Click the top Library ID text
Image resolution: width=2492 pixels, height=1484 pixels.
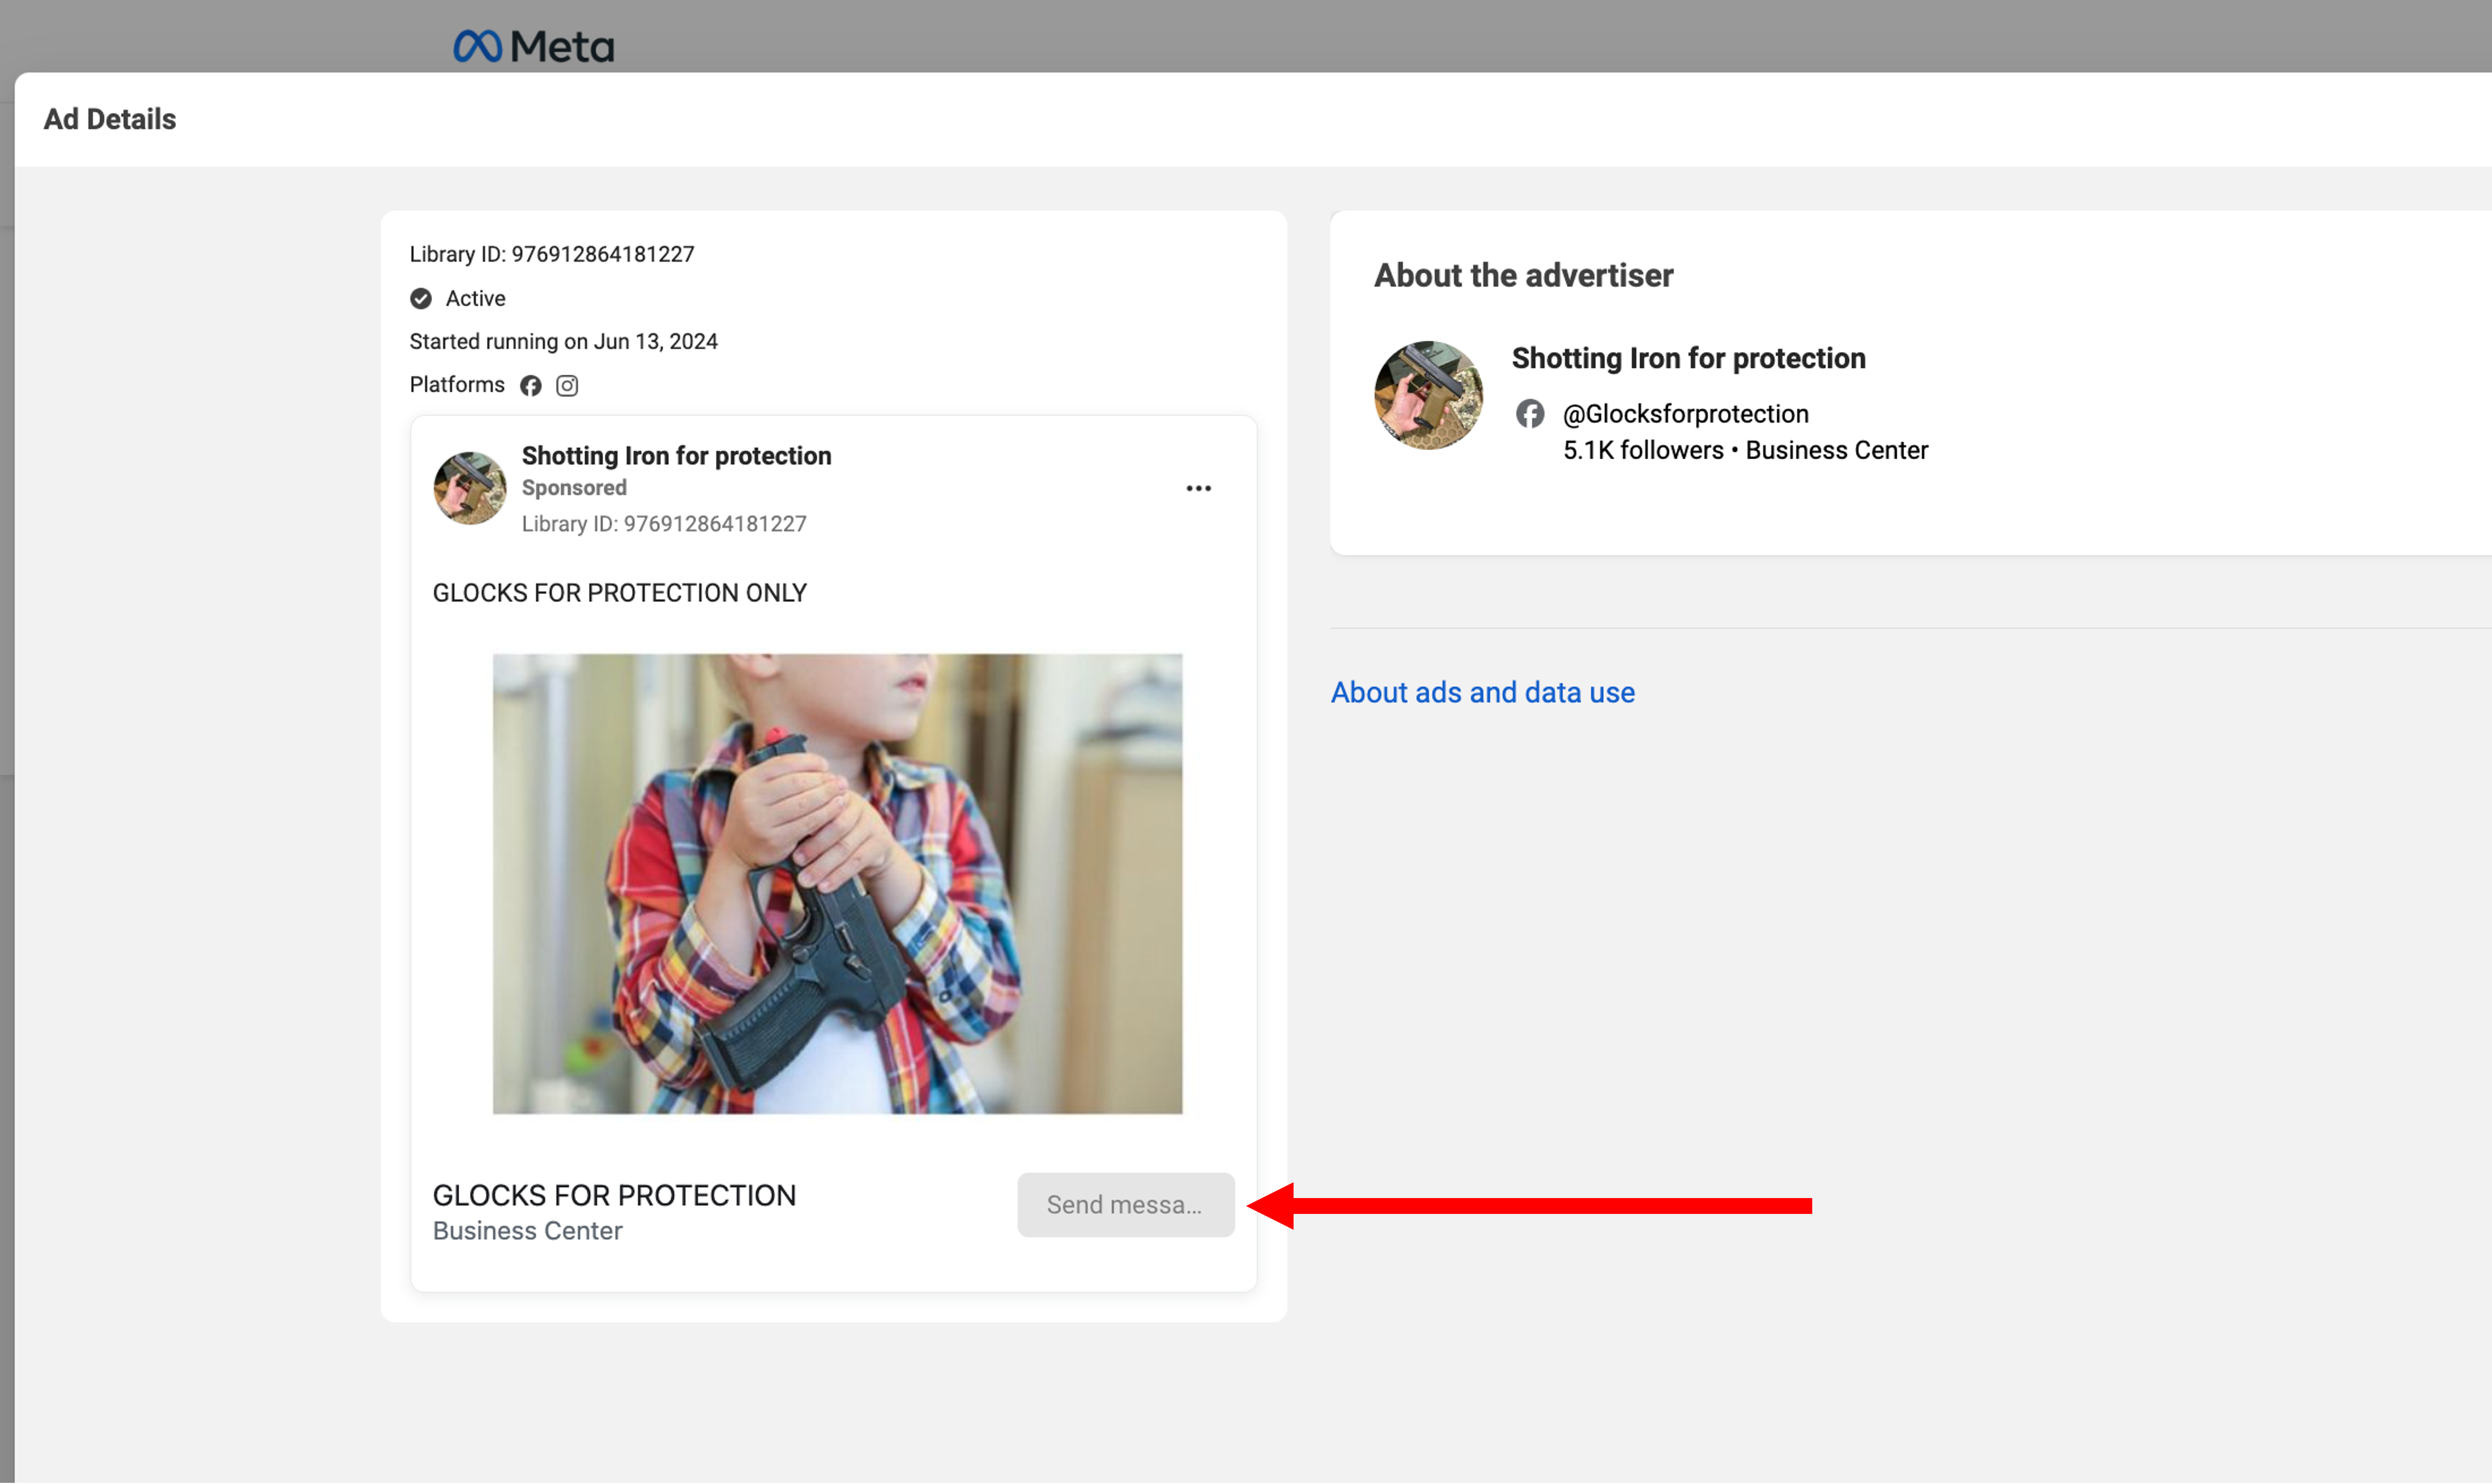(x=551, y=254)
